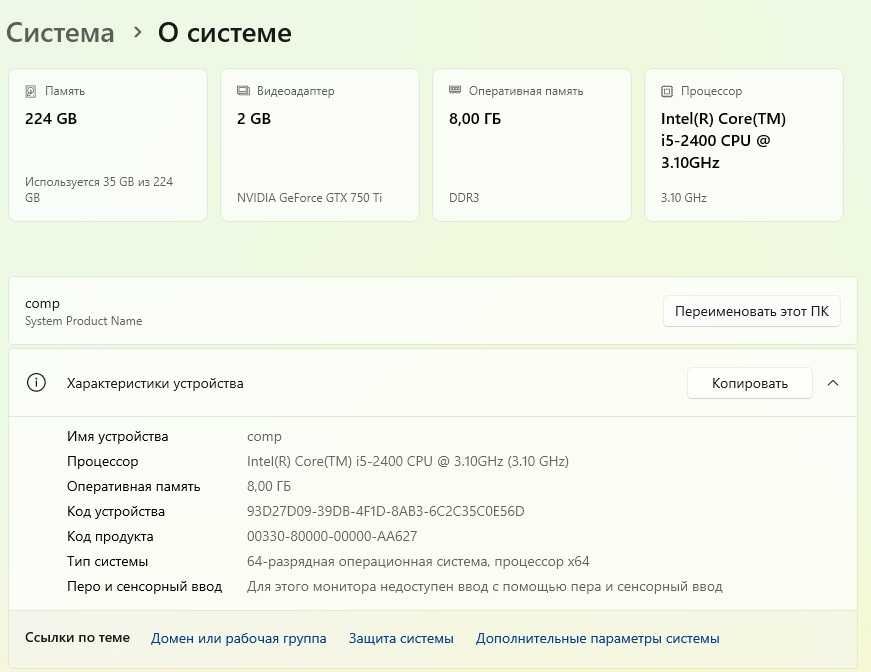Open the Оперативная память 8,00 ГБ card
Image resolution: width=871 pixels, height=672 pixels.
coord(532,145)
